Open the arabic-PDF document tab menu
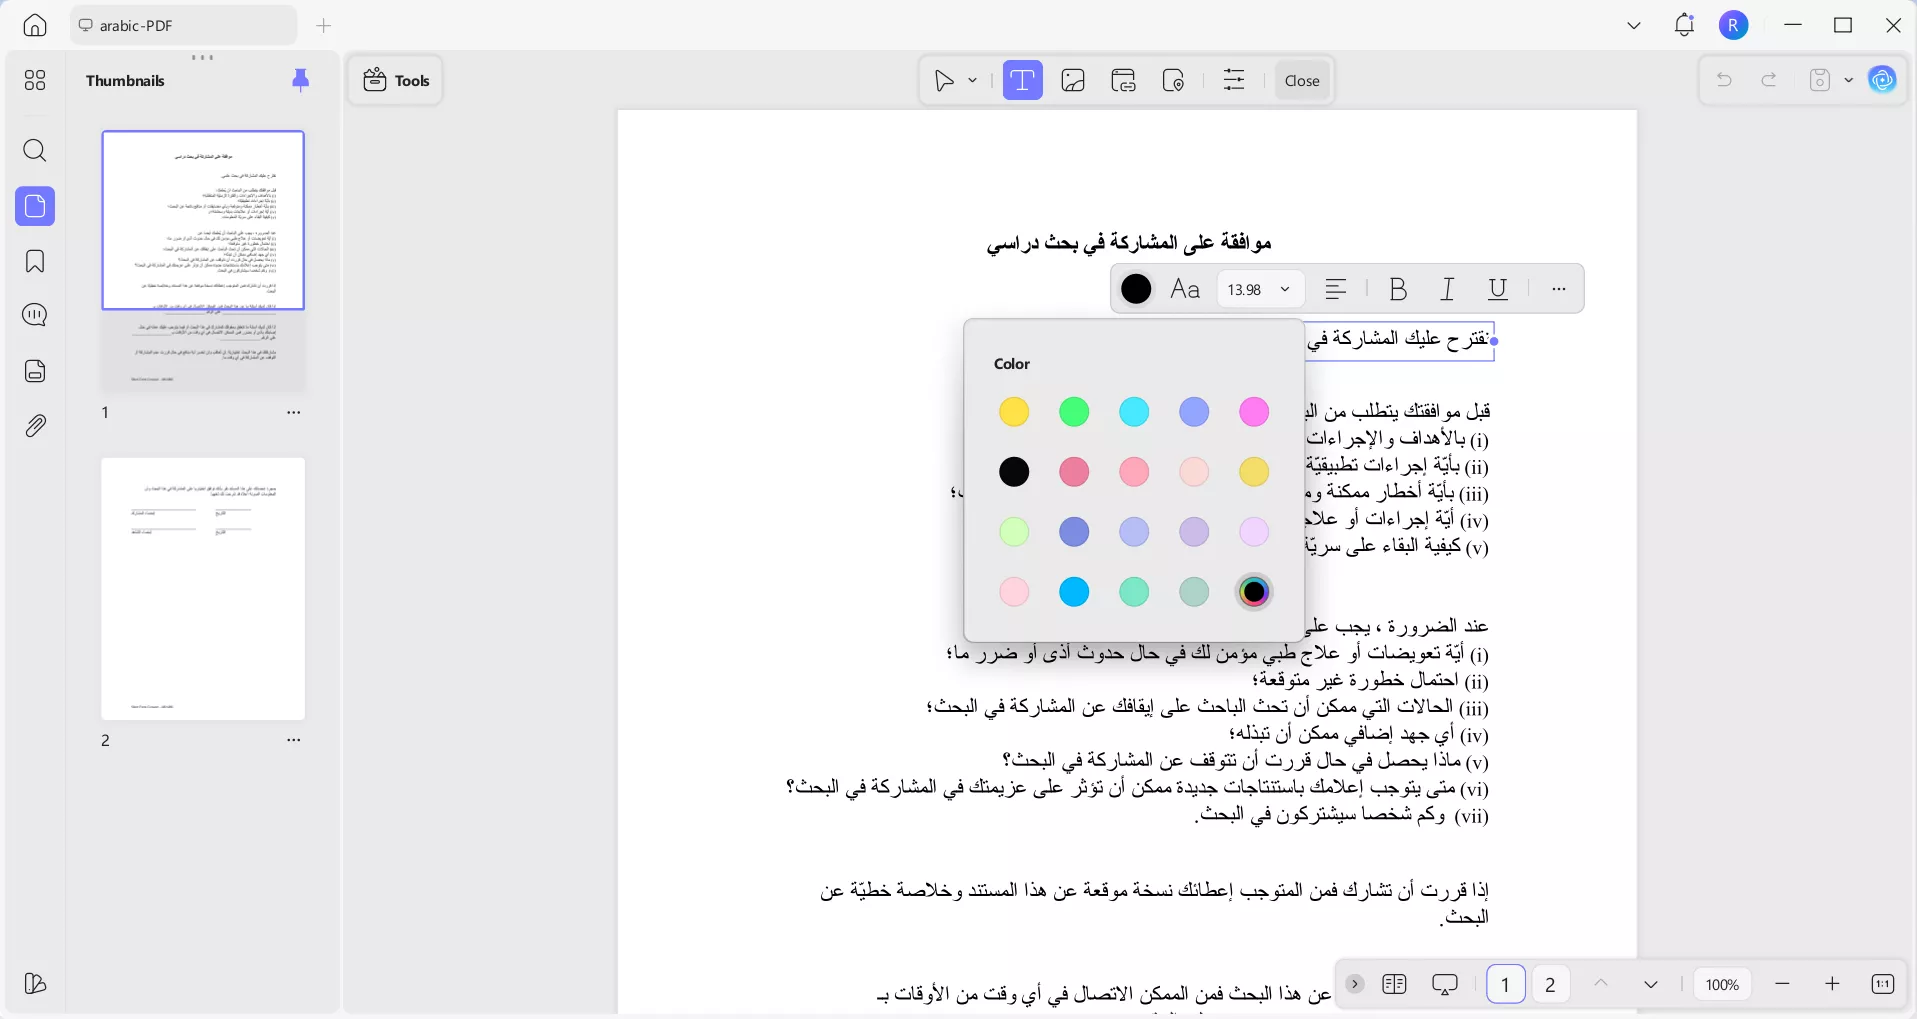Image resolution: width=1917 pixels, height=1019 pixels. (183, 25)
